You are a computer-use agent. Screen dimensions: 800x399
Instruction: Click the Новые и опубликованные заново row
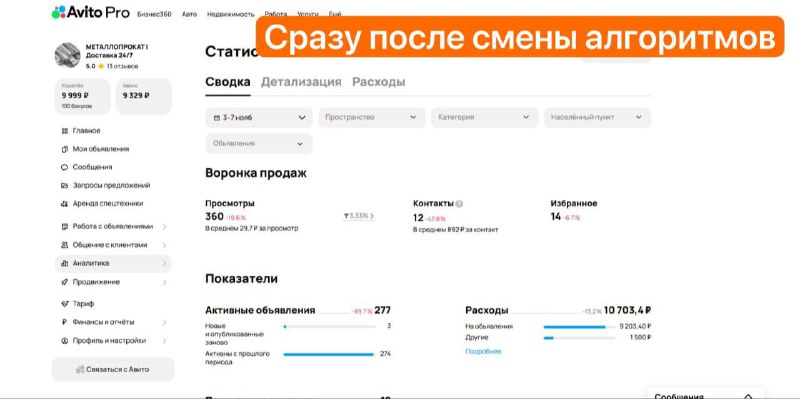tap(298, 334)
